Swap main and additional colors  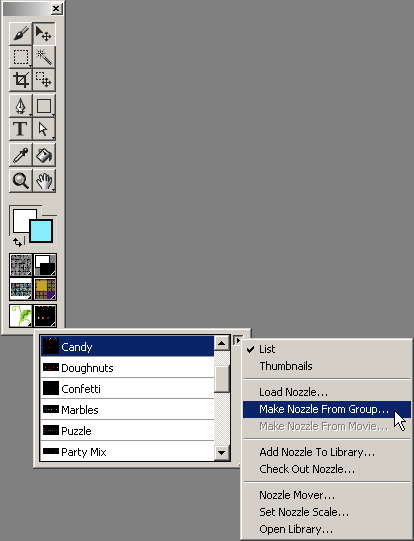[x=18, y=242]
